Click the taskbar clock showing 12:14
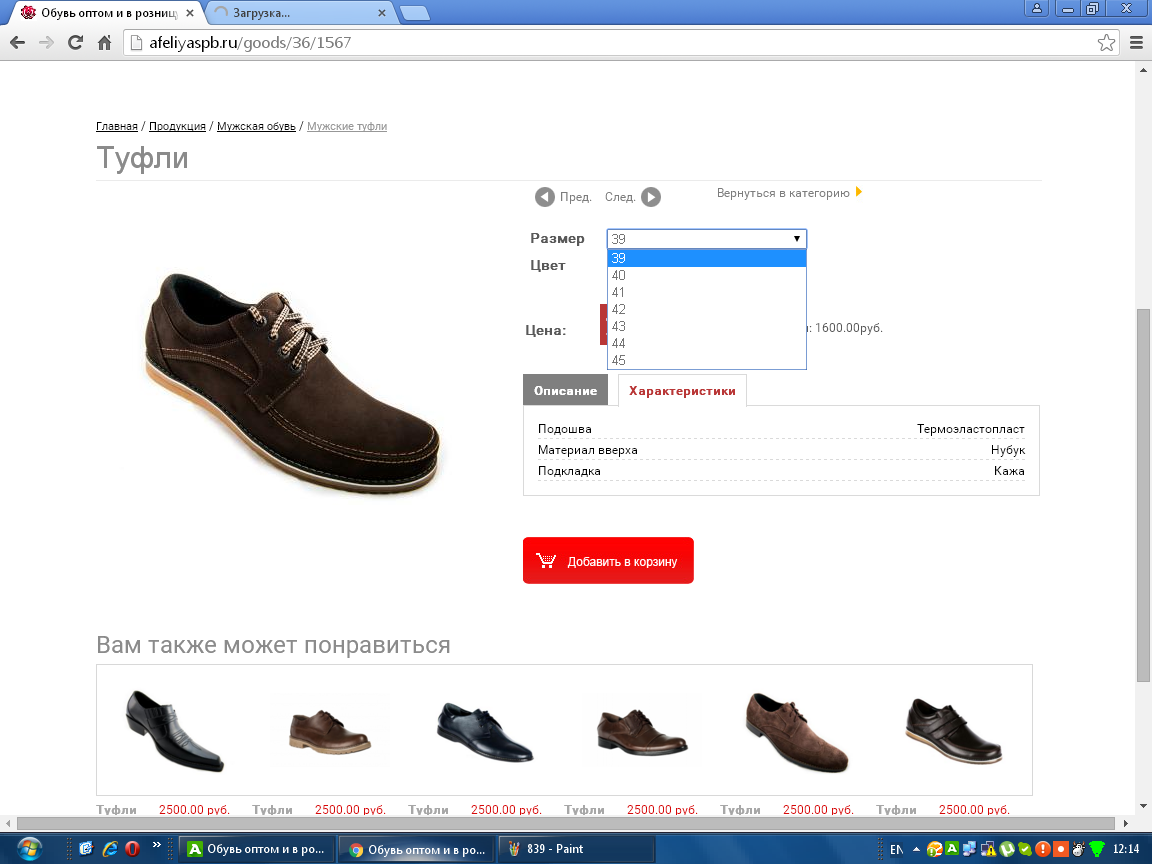The width and height of the screenshot is (1152, 864). 1126,849
